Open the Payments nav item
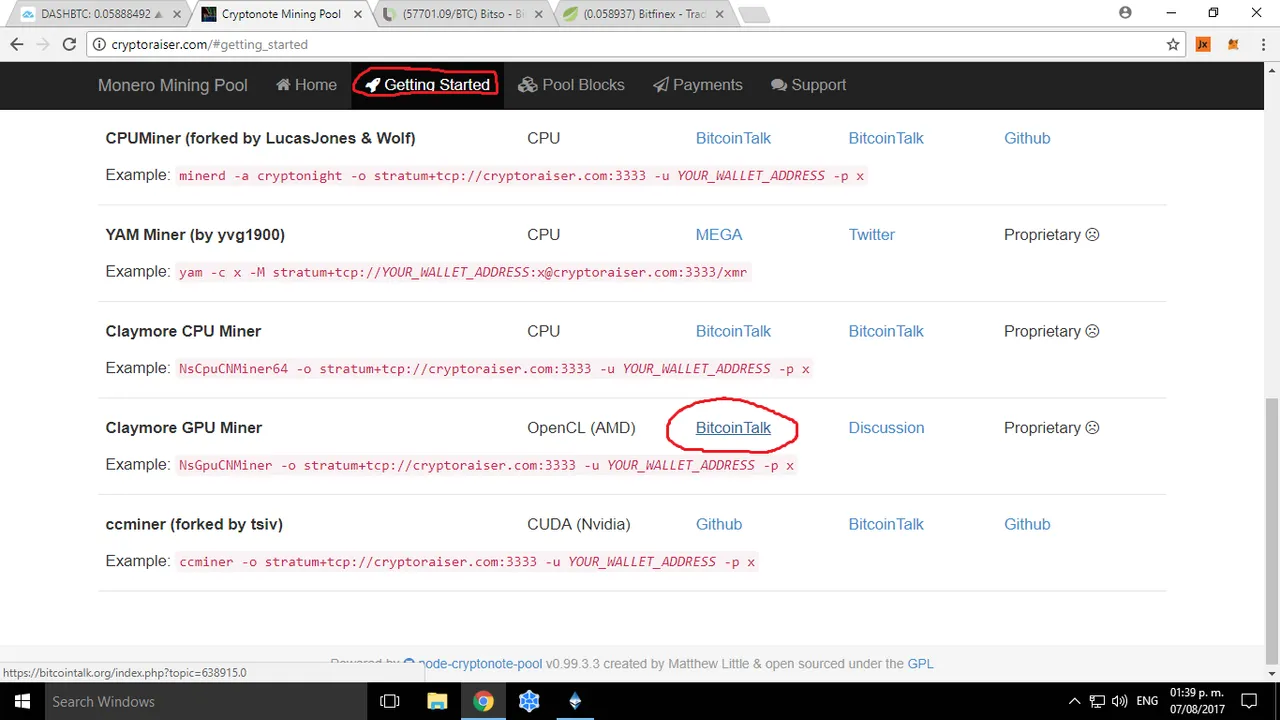 698,85
